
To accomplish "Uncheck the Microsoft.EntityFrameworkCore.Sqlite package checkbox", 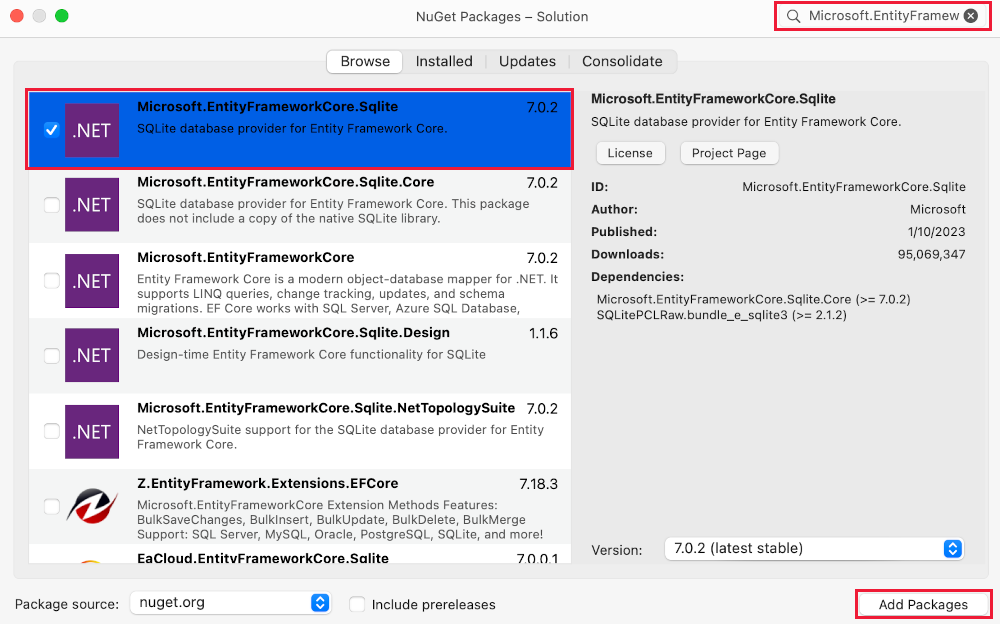I will coord(51,130).
